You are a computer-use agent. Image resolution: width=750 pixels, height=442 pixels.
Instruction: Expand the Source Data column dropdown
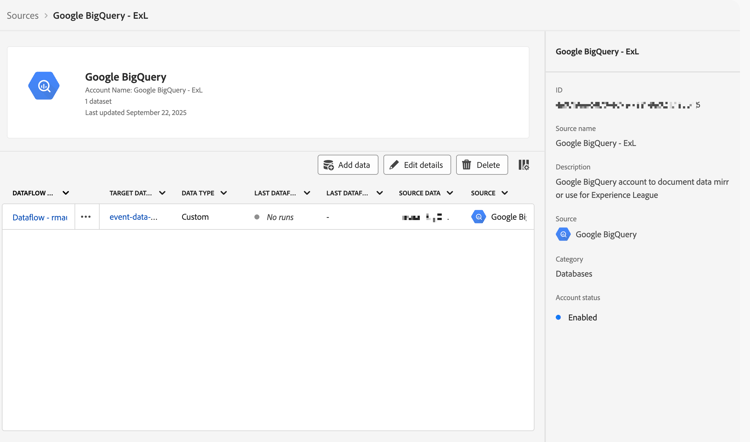(450, 193)
